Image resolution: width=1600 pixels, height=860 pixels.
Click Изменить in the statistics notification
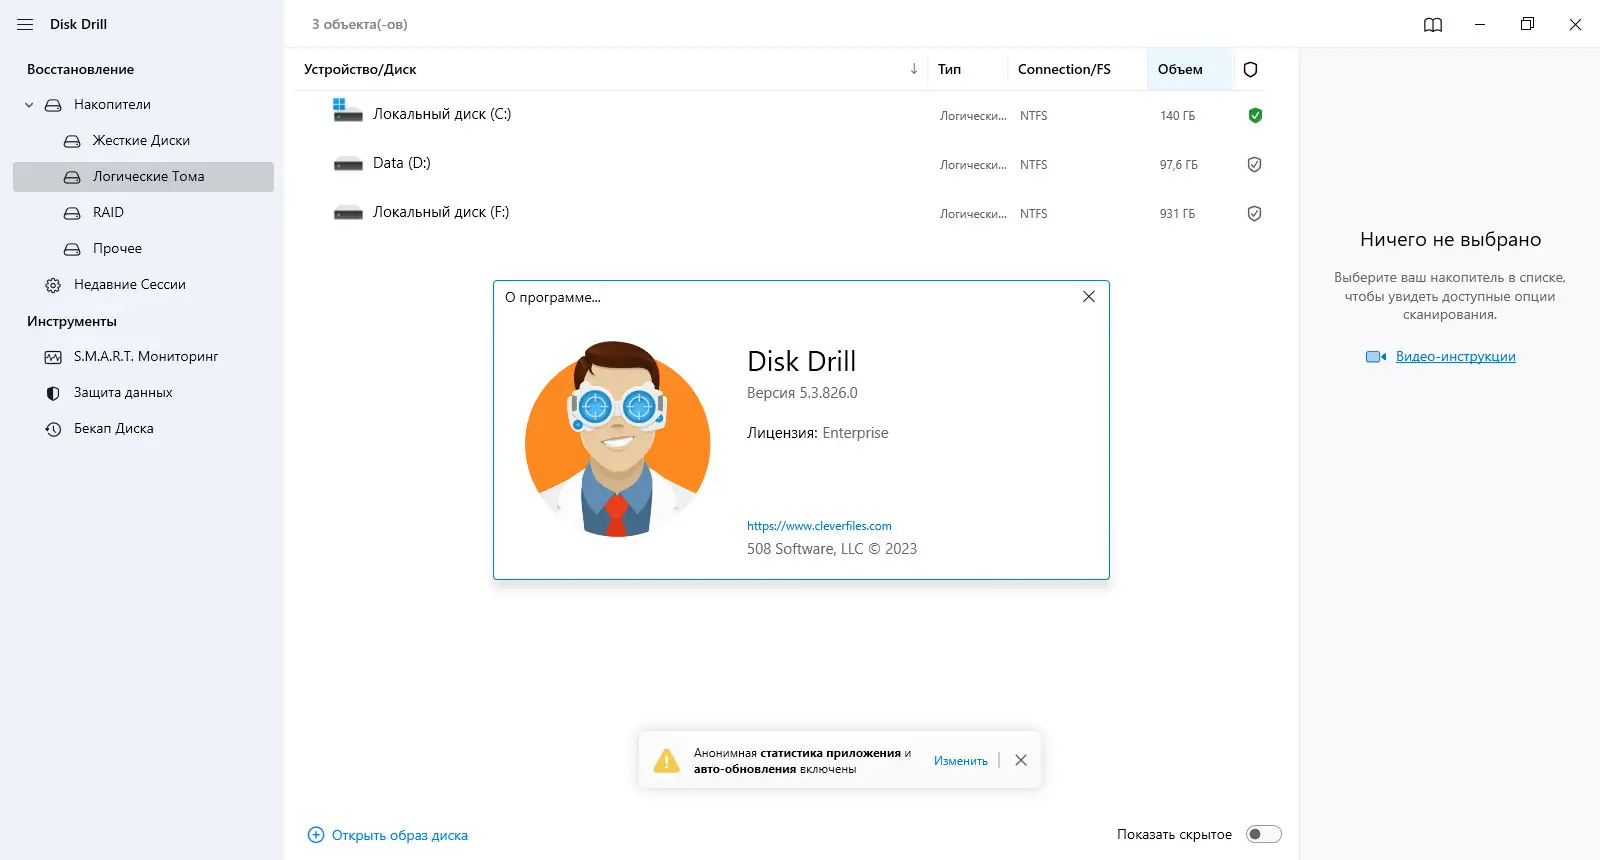960,761
